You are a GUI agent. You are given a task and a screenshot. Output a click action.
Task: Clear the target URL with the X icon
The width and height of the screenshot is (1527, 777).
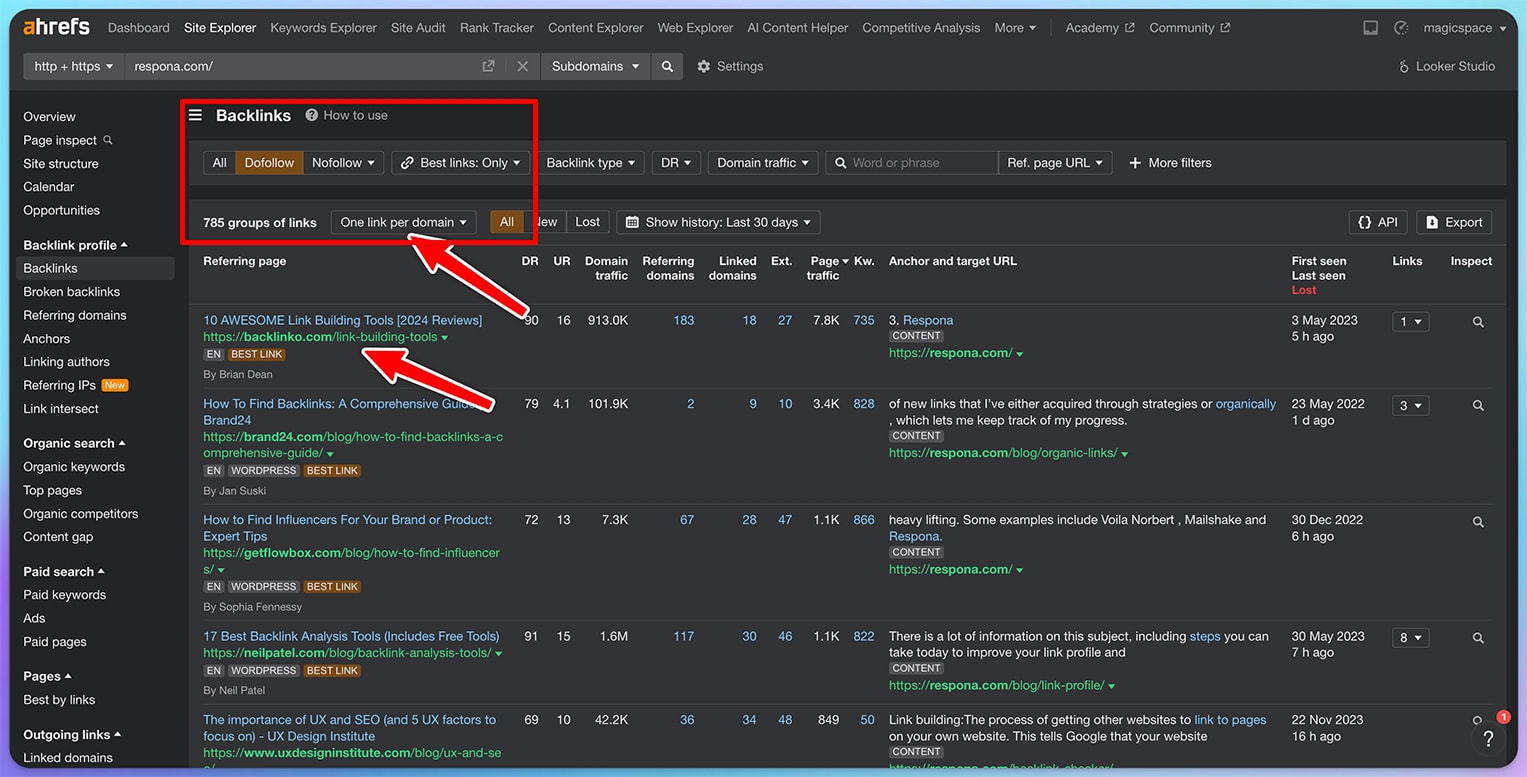(x=523, y=66)
